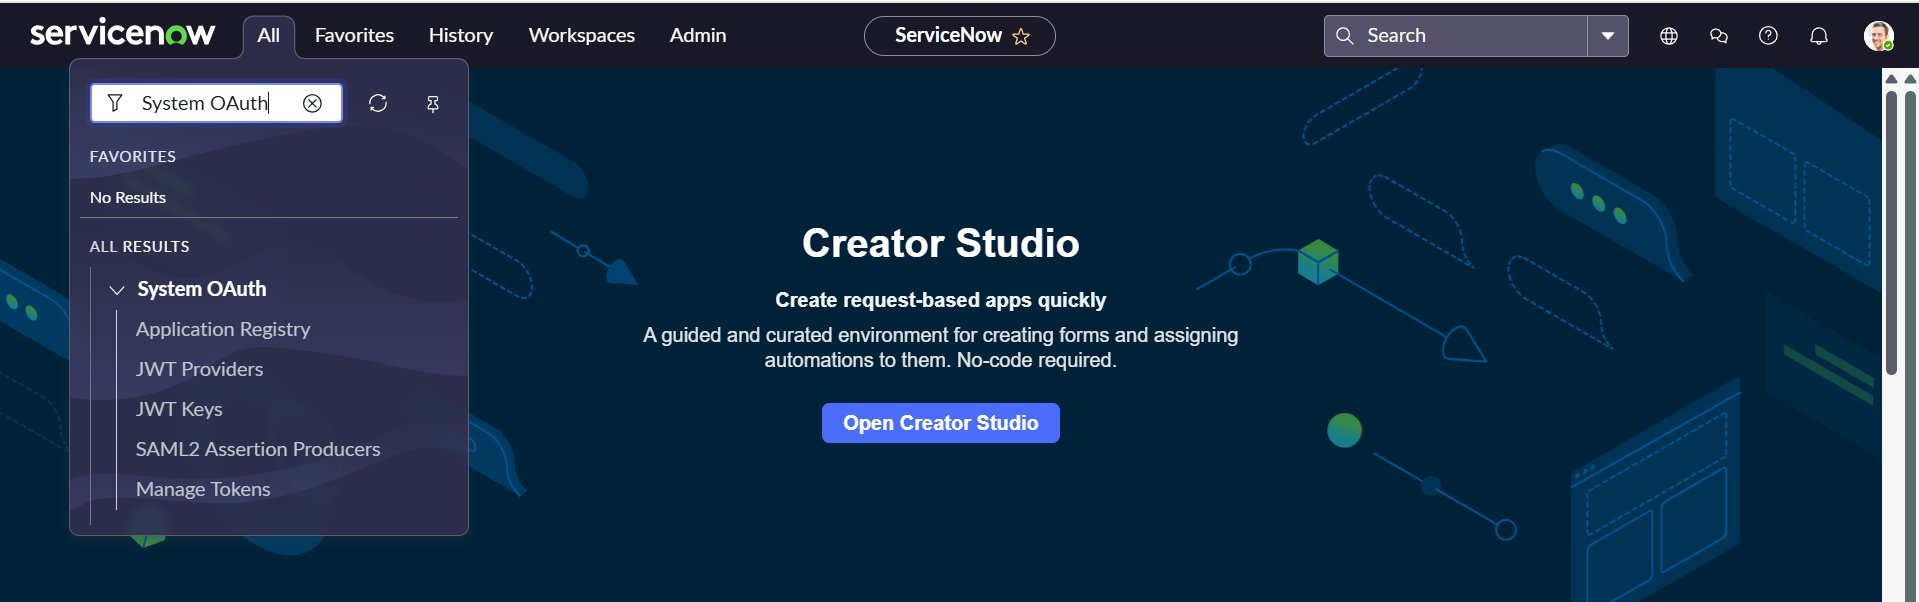The image size is (1919, 602).
Task: Click the user profile avatar
Action: [1878, 36]
